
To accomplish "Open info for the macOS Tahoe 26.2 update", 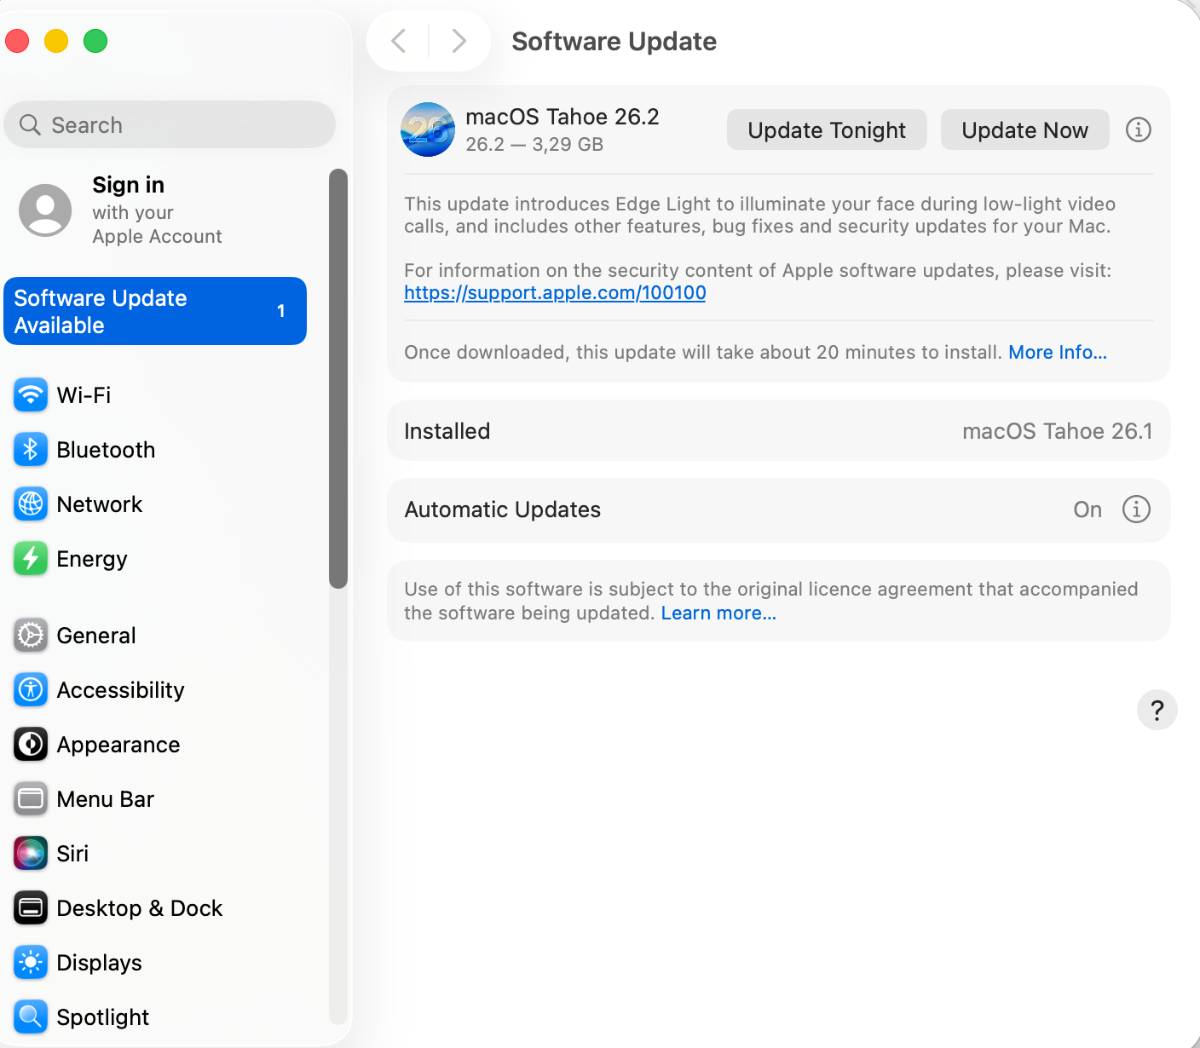I will pos(1138,130).
